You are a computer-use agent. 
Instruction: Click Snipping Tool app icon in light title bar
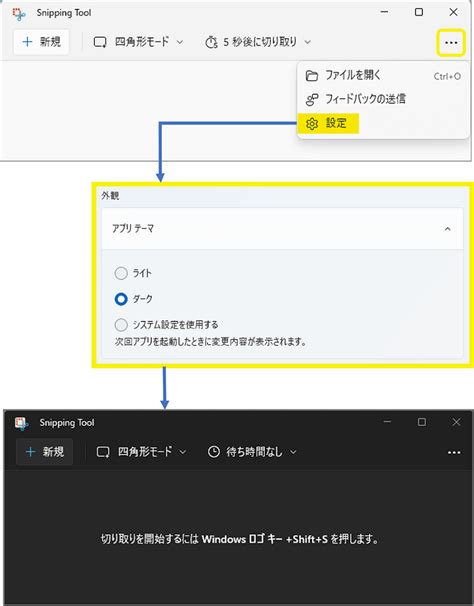tap(19, 14)
